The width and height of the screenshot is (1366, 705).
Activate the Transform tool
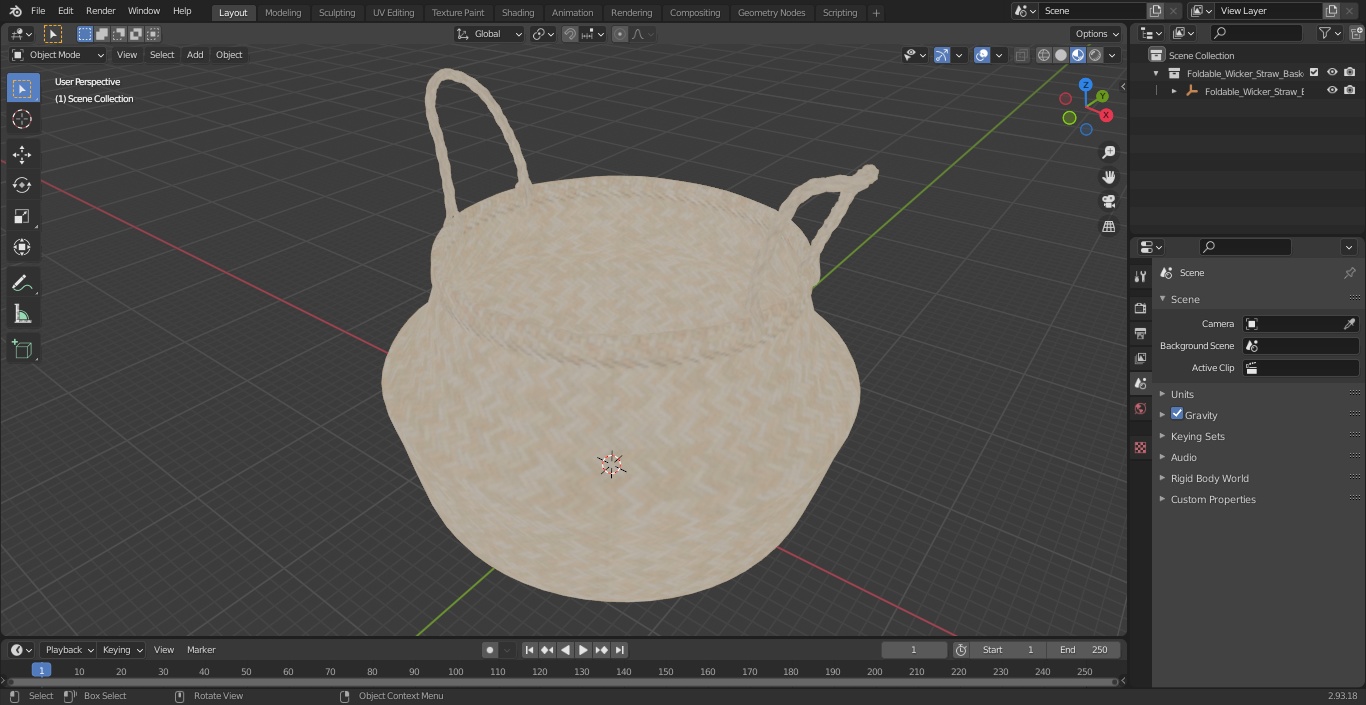[22, 247]
